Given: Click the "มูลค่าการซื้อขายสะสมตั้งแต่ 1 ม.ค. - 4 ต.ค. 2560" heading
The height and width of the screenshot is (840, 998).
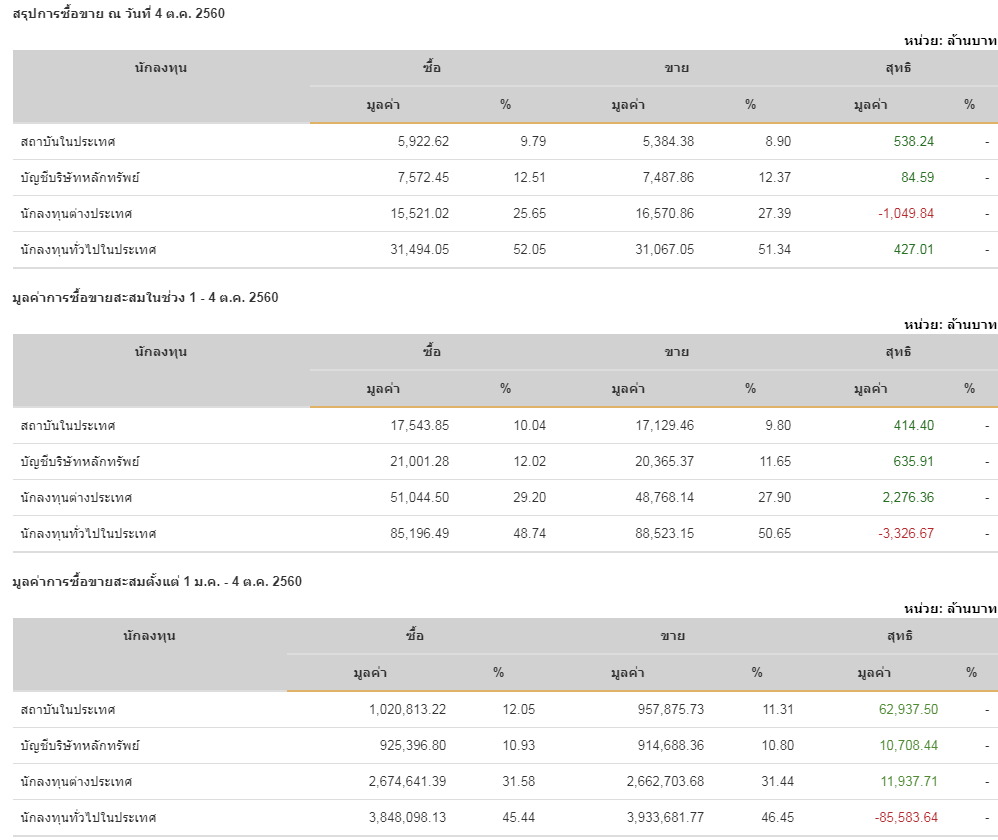Looking at the screenshot, I should pyautogui.click(x=157, y=581).
